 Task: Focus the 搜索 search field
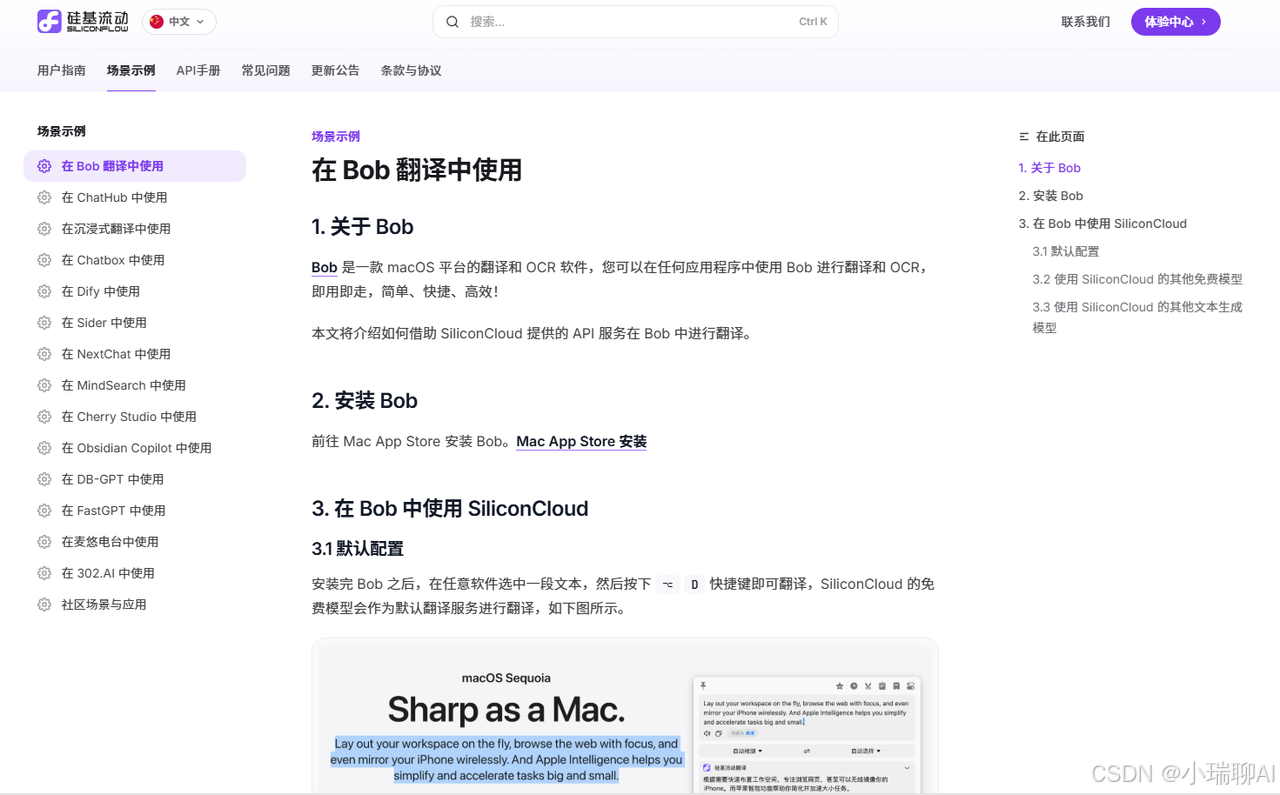pyautogui.click(x=635, y=22)
